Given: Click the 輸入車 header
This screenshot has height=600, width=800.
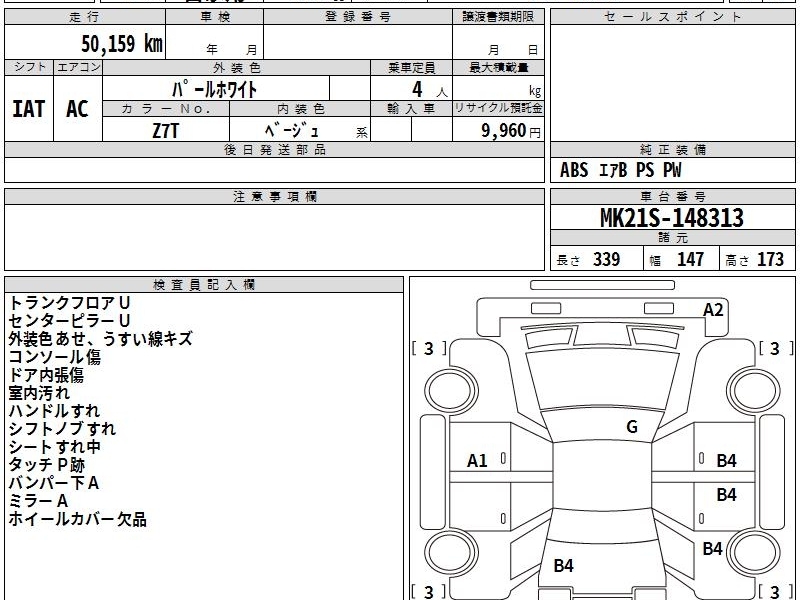Looking at the screenshot, I should click(x=411, y=109).
